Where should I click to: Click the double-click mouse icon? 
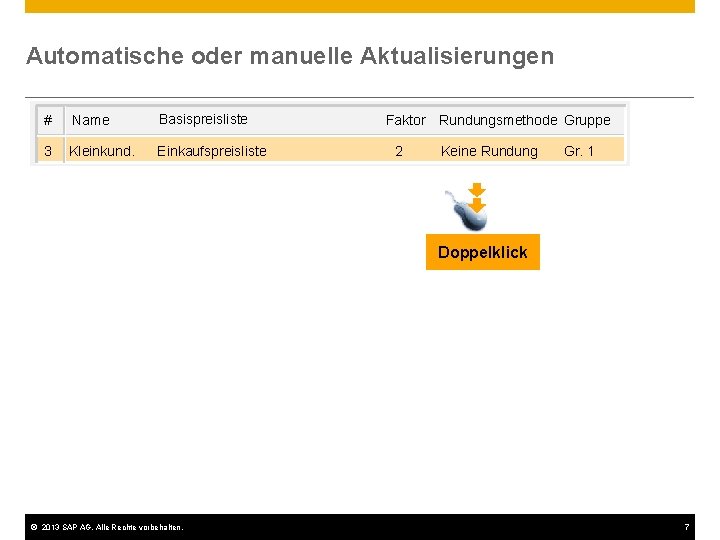coord(466,207)
